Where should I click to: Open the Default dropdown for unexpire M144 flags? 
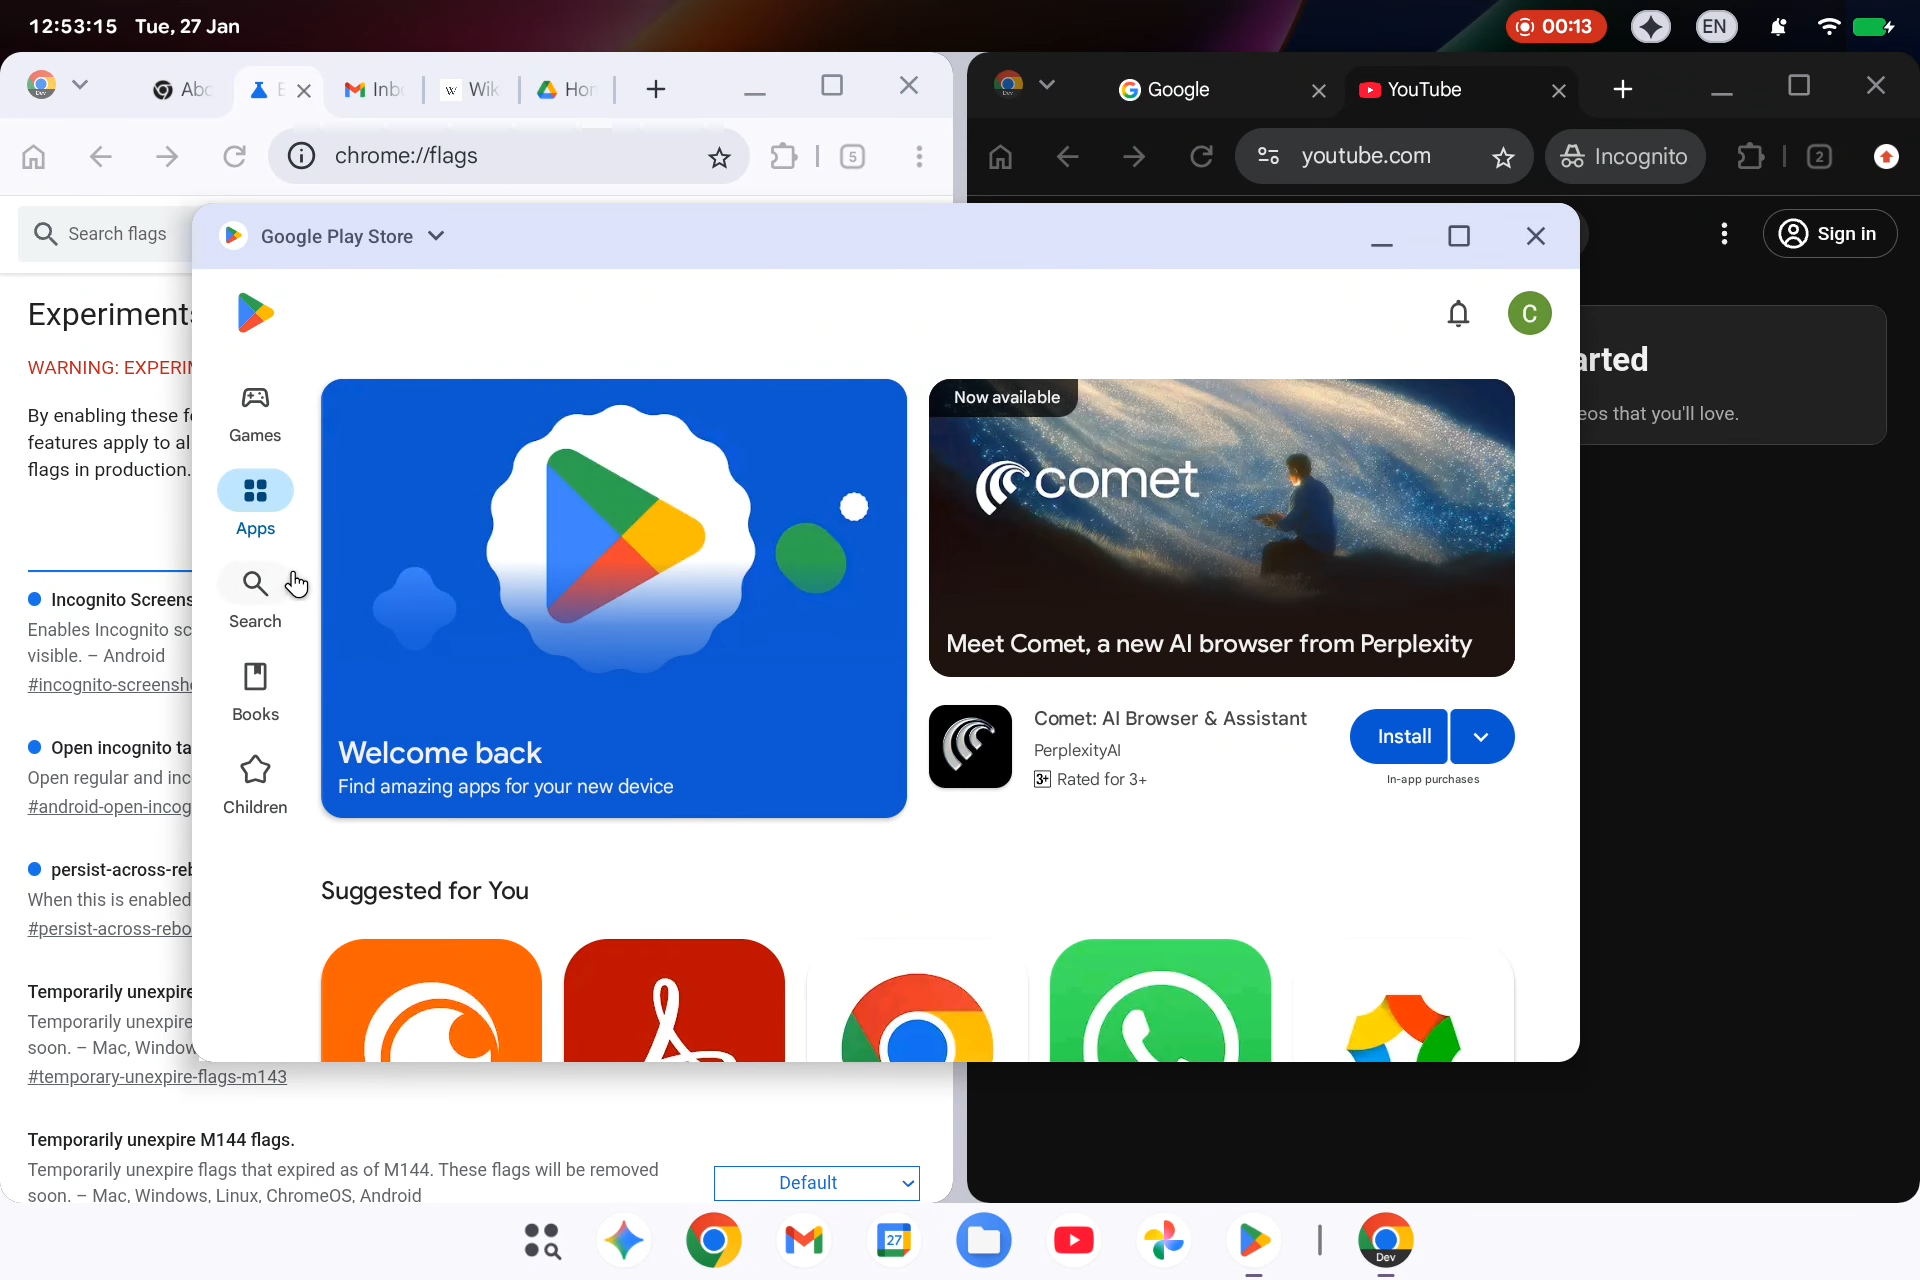[x=816, y=1182]
